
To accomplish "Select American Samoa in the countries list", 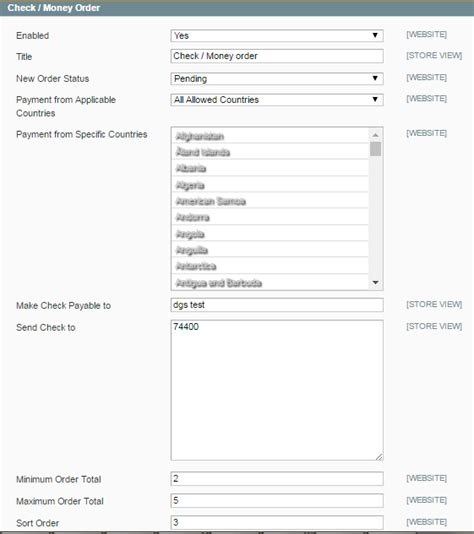I will pos(270,201).
